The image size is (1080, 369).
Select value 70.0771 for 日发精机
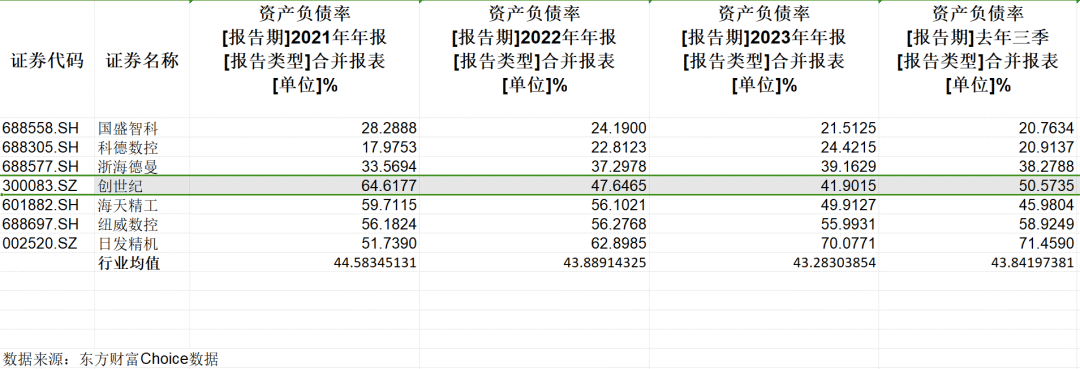[x=764, y=243]
